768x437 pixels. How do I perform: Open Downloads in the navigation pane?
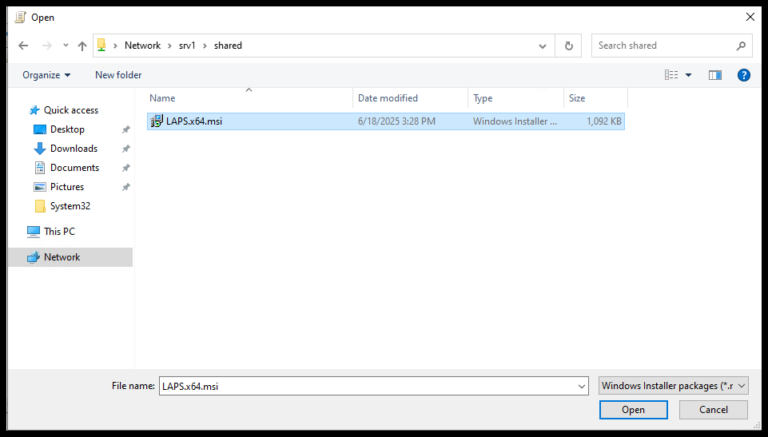coord(73,148)
